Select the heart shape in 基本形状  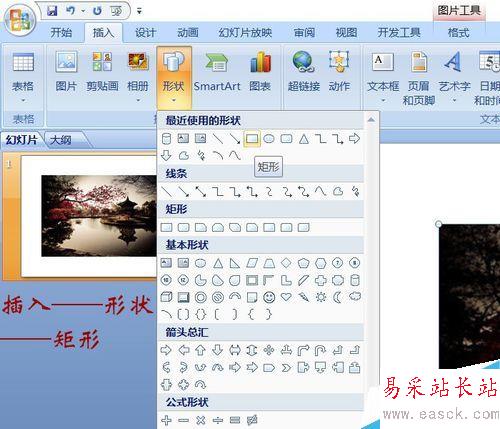coord(286,297)
